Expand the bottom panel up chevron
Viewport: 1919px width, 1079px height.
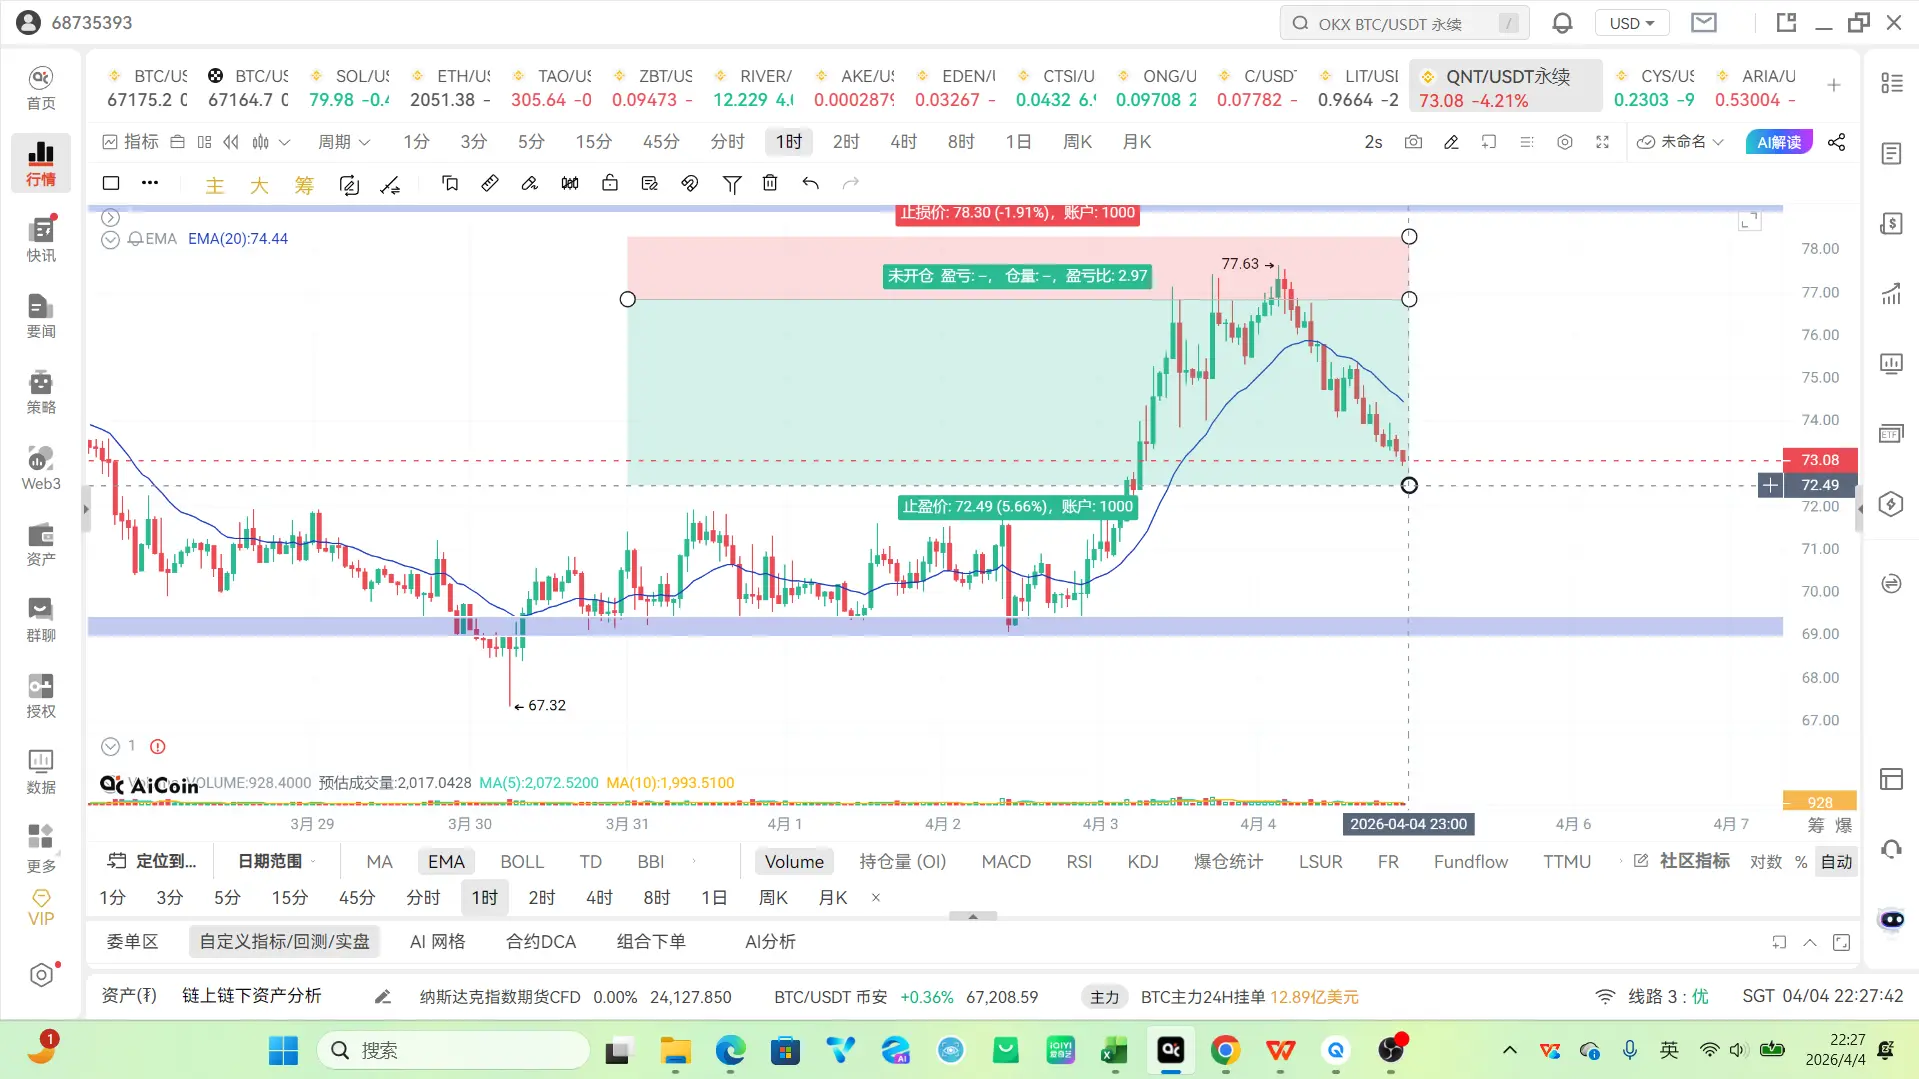tap(1810, 942)
